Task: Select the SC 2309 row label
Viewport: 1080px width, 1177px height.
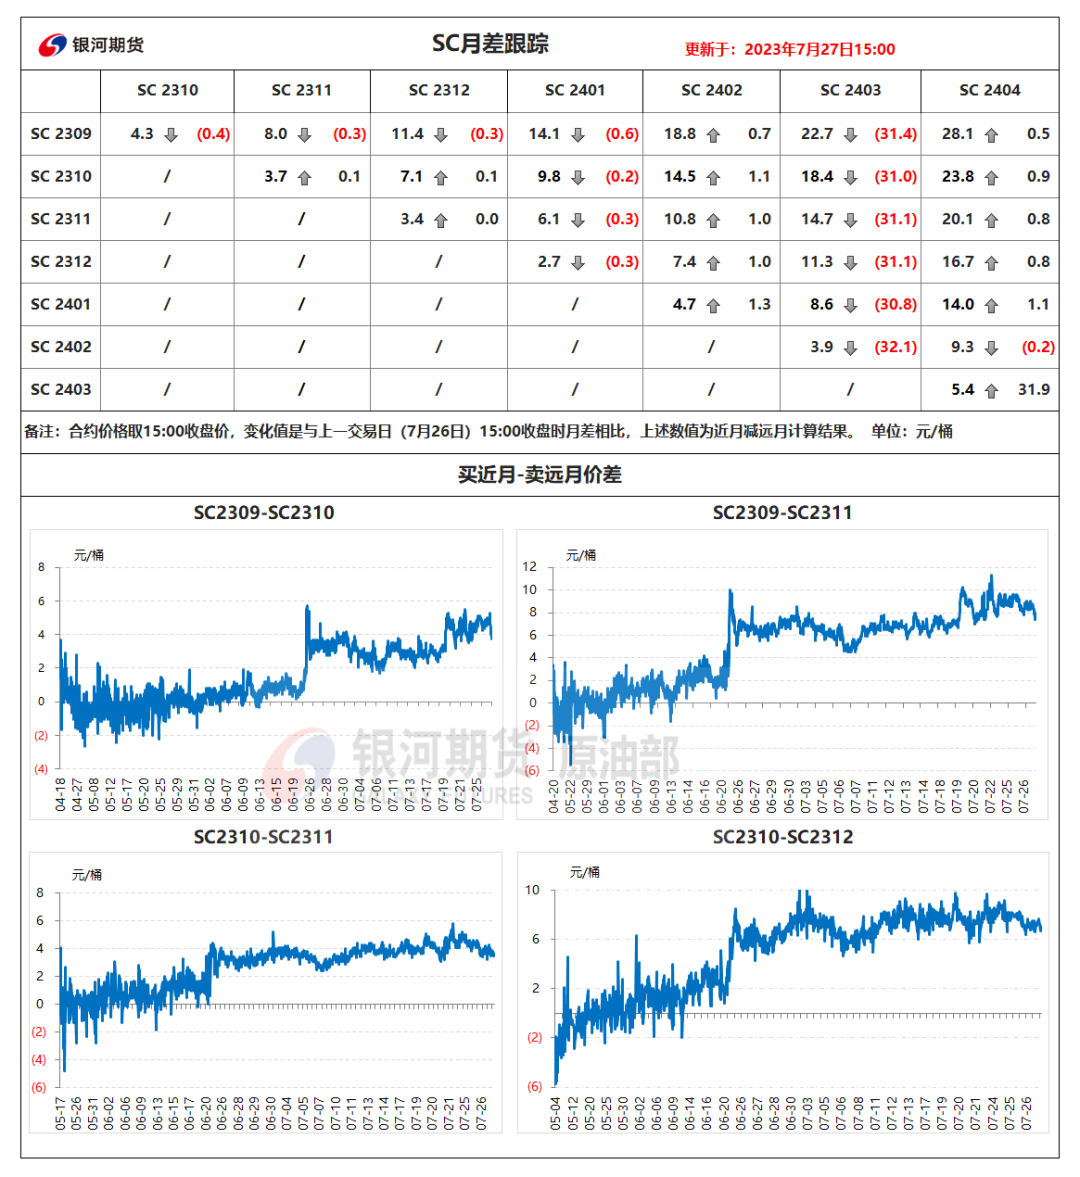Action: pyautogui.click(x=61, y=134)
